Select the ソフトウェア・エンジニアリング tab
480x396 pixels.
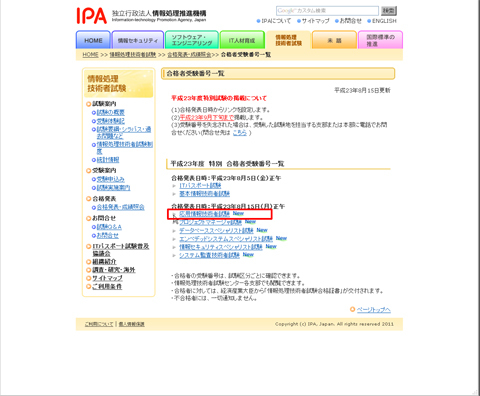[x=192, y=40]
